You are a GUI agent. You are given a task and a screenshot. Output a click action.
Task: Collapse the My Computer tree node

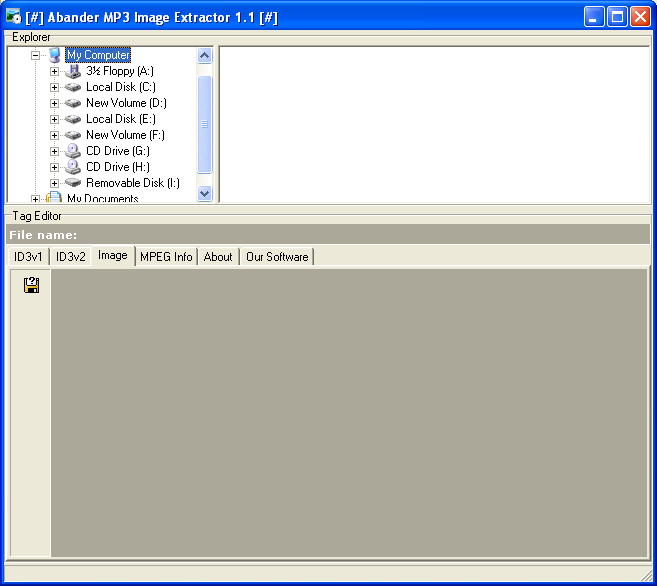[36, 55]
